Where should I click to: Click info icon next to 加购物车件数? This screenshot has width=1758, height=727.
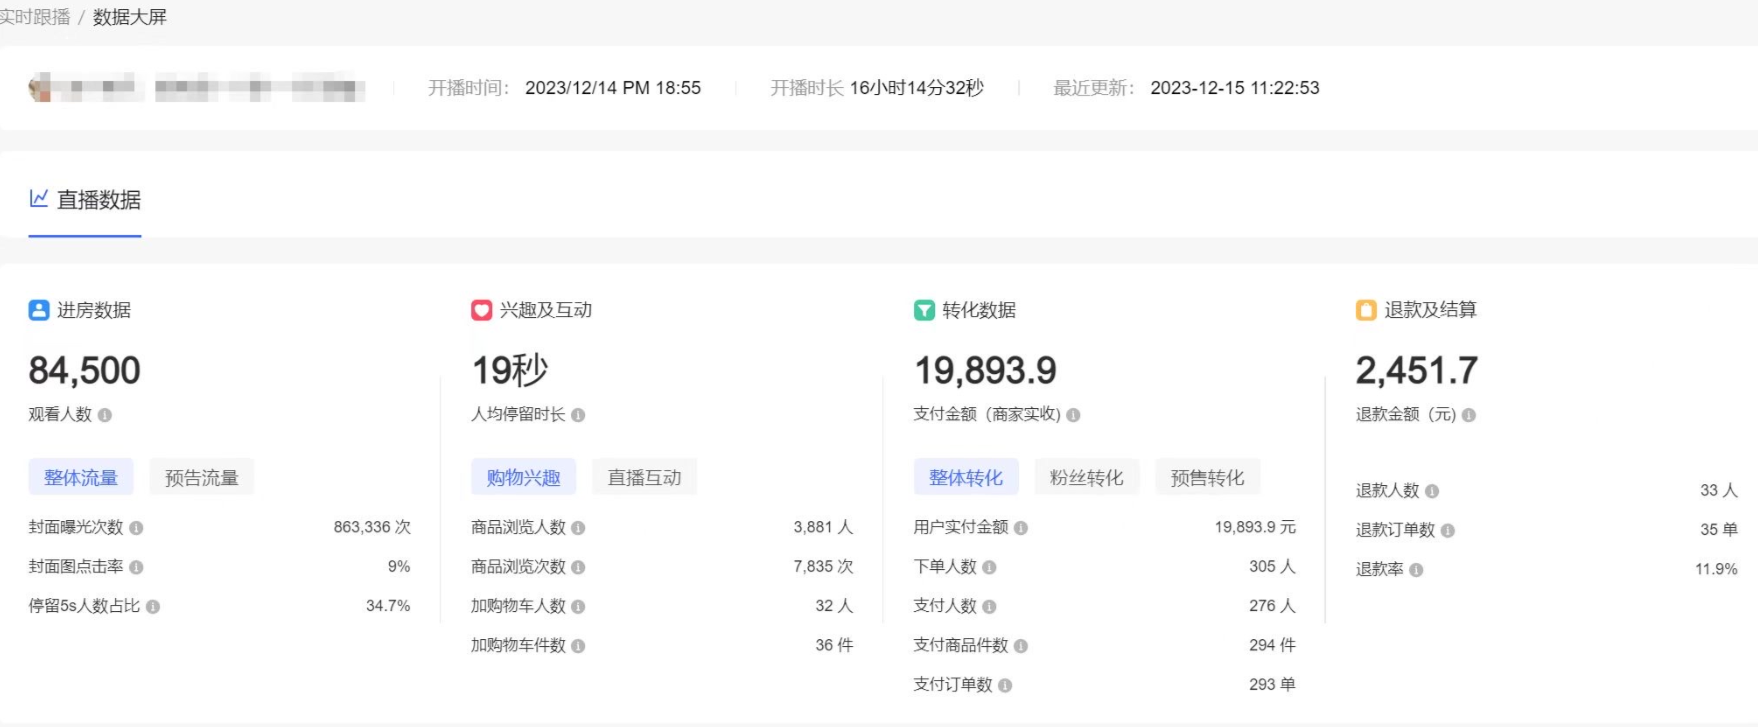pyautogui.click(x=578, y=646)
